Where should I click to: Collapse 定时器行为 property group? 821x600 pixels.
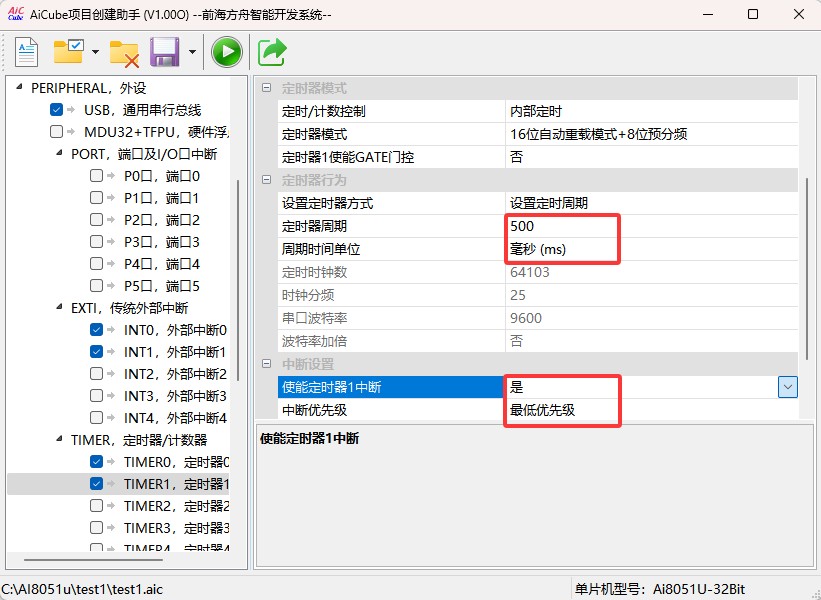(x=267, y=180)
